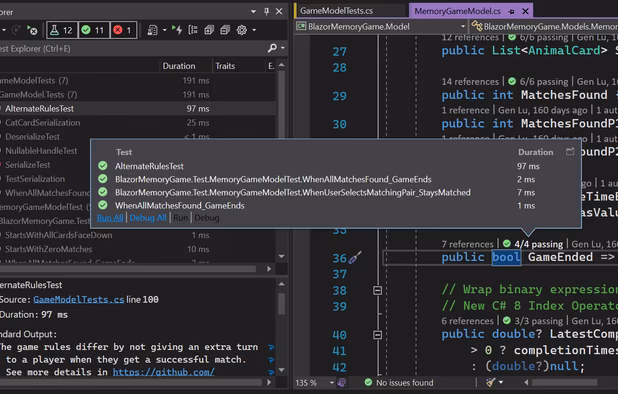Image resolution: width=618 pixels, height=394 pixels.
Task: Click the pop-out icon in CodeLens popup
Action: coord(570,152)
